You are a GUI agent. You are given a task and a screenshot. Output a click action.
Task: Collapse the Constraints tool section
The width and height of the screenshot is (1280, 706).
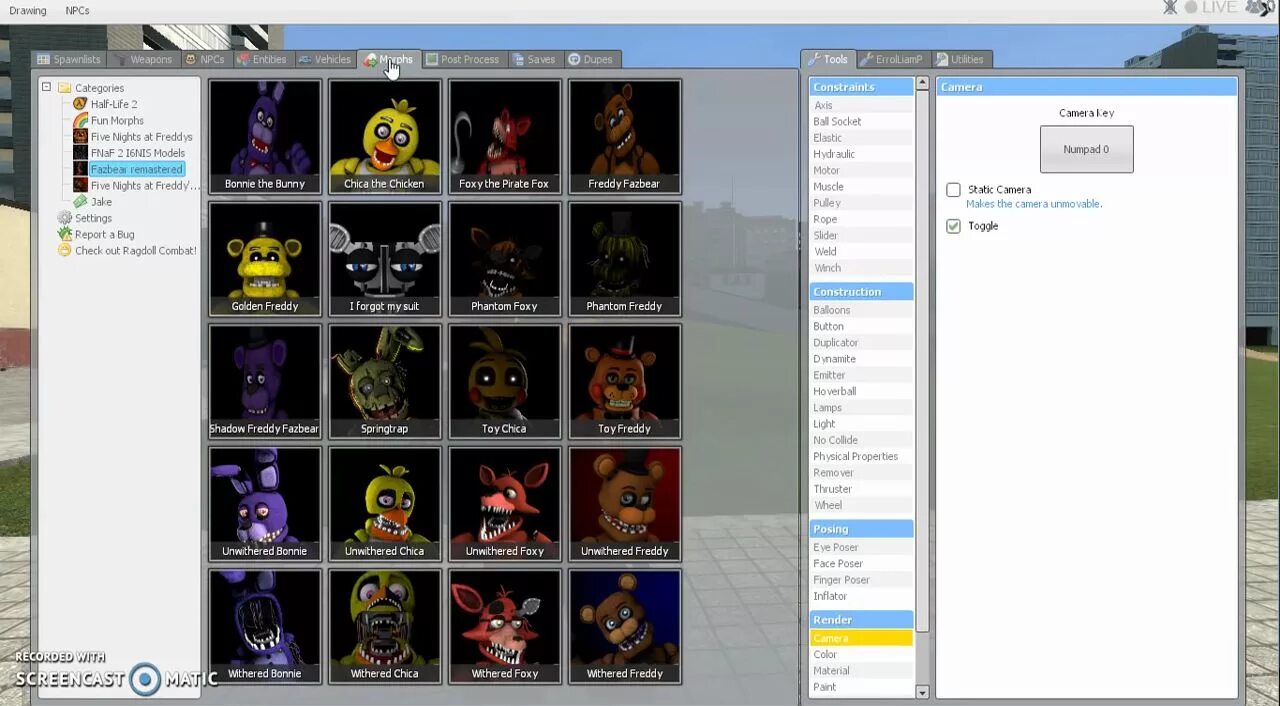[x=861, y=87]
